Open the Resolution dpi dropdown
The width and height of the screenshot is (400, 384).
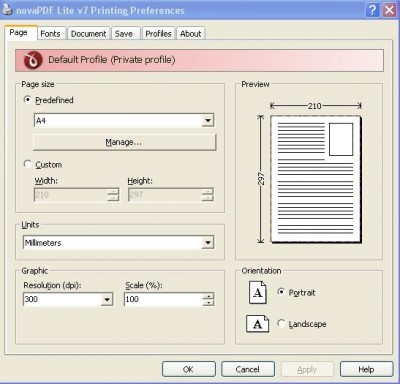[x=107, y=299]
